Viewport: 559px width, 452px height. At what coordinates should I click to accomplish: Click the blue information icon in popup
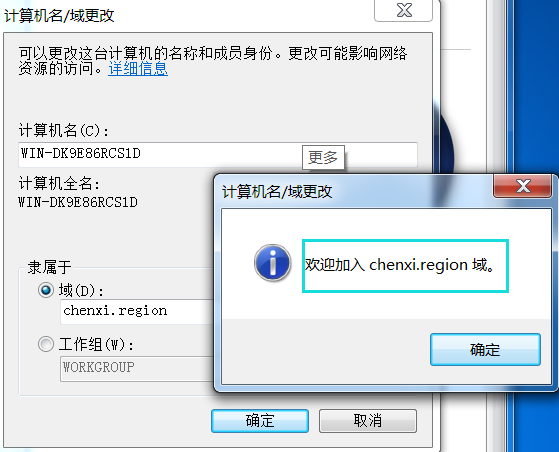click(x=272, y=263)
